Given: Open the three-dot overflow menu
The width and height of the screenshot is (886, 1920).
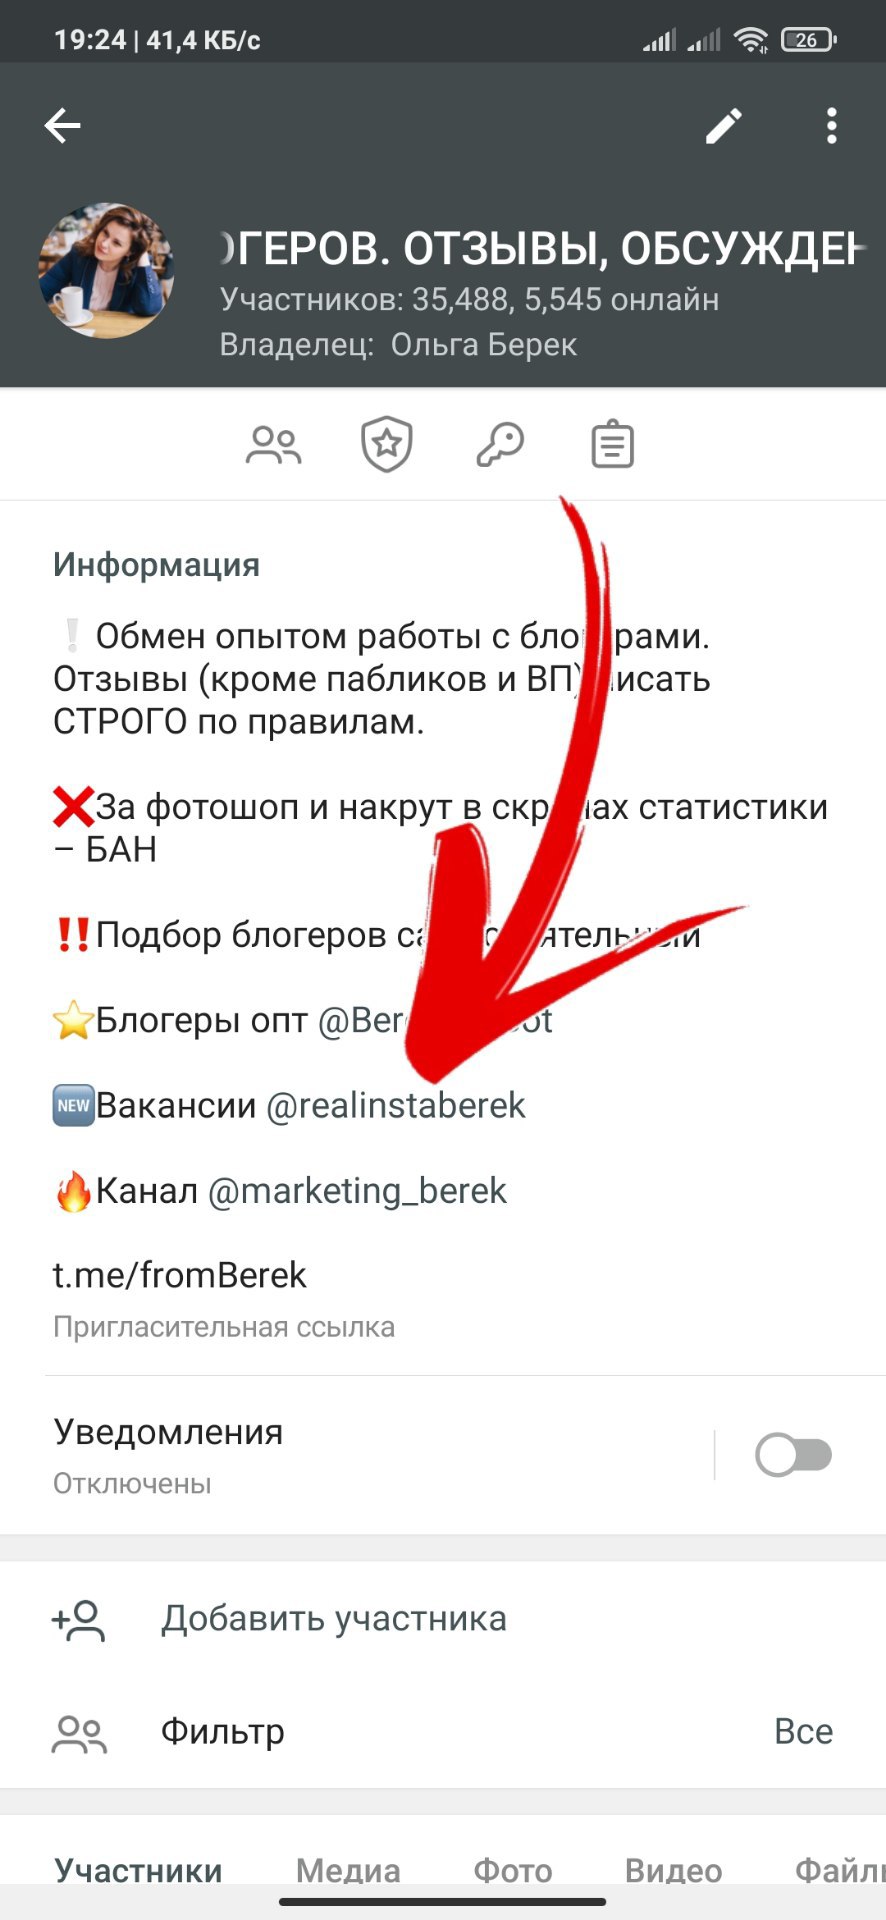Looking at the screenshot, I should pyautogui.click(x=831, y=126).
